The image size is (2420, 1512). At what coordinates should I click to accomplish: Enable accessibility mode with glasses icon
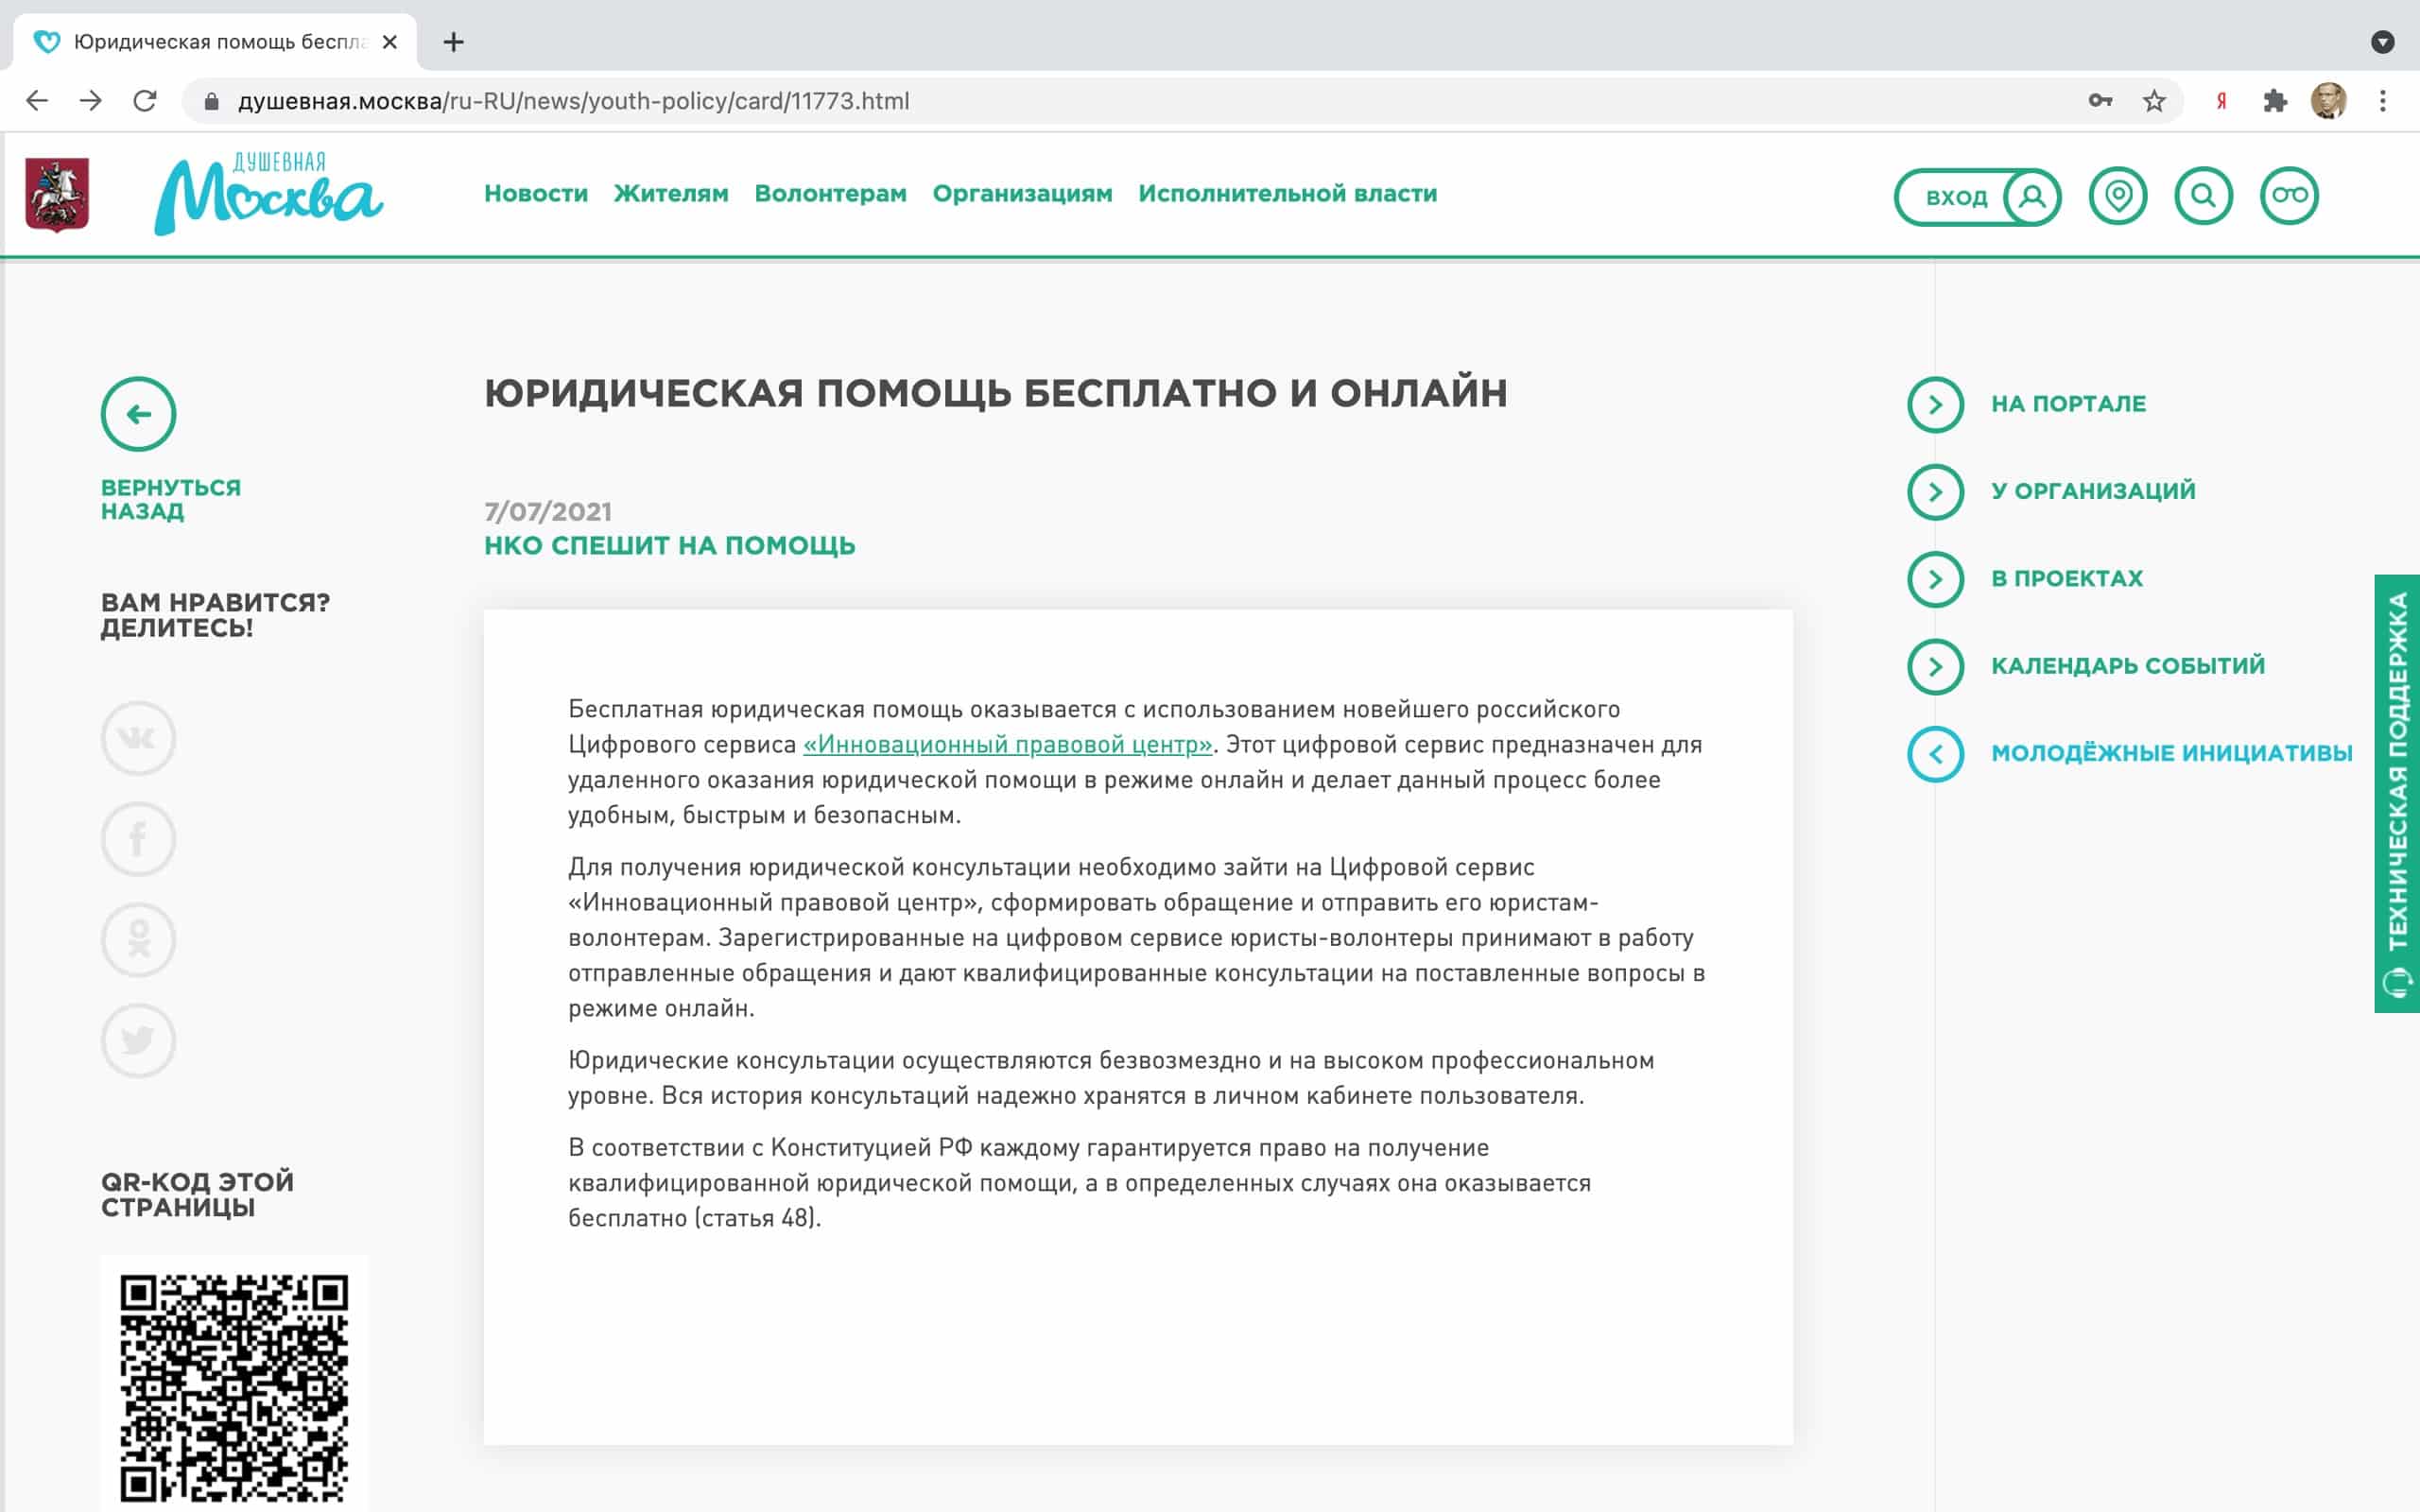point(2290,197)
